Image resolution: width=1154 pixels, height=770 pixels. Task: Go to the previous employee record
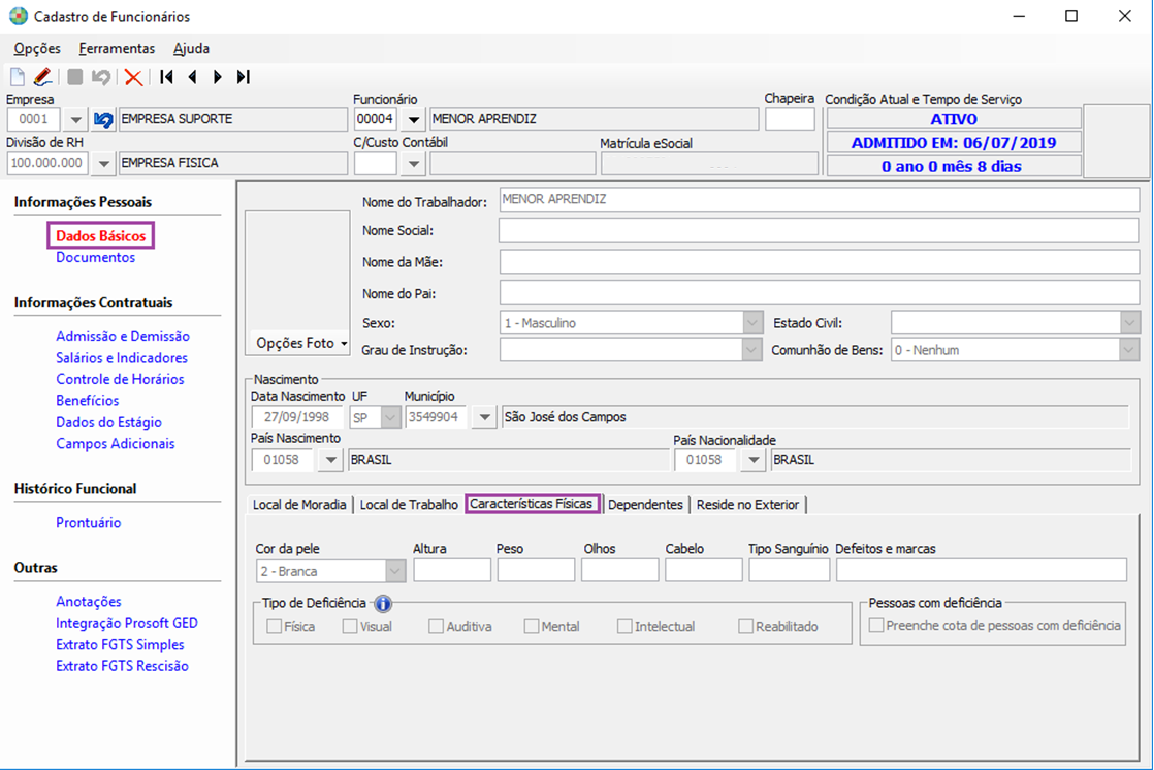[x=193, y=77]
